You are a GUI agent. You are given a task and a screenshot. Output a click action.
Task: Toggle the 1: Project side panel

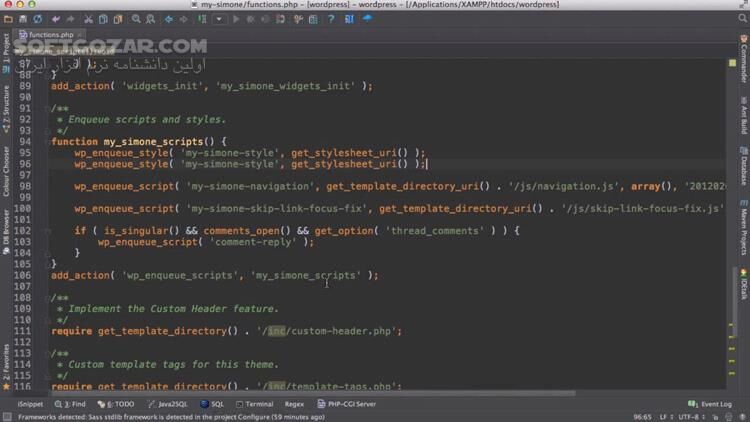(x=6, y=52)
